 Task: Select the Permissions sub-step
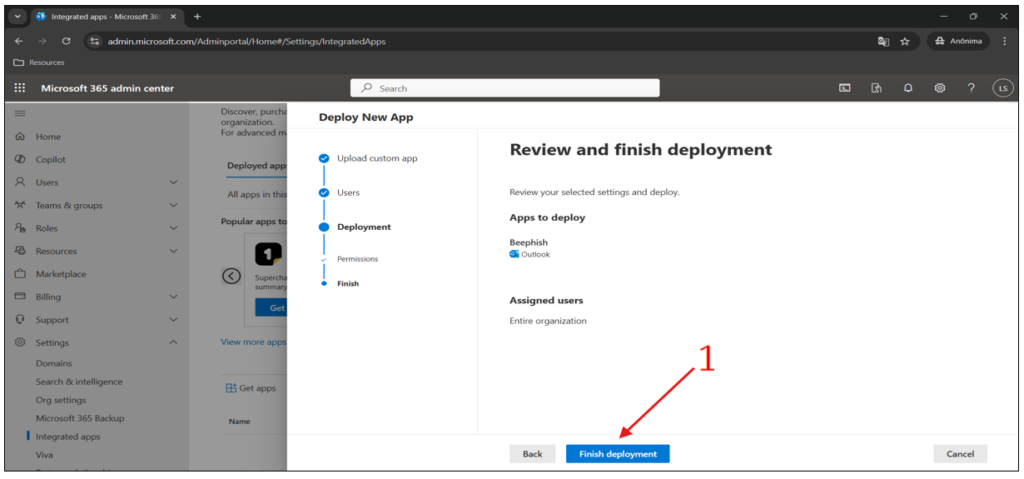[357, 259]
